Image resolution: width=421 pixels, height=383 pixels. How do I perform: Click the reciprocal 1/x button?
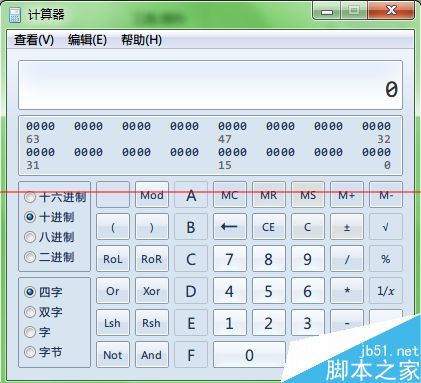point(386,291)
